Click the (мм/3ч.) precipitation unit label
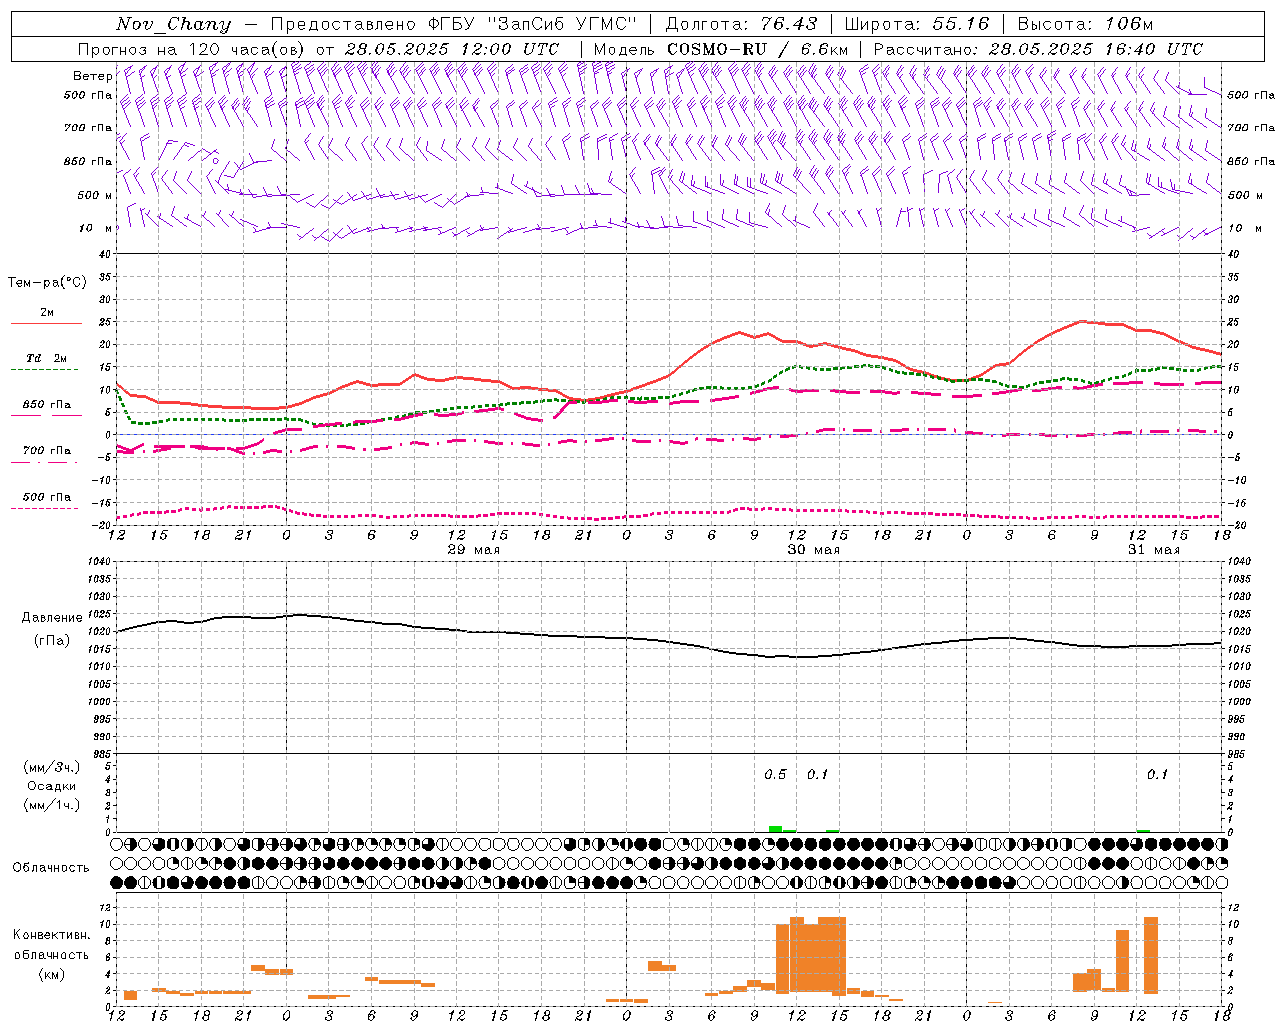Viewport: 1280px width, 1024px height. (51, 767)
